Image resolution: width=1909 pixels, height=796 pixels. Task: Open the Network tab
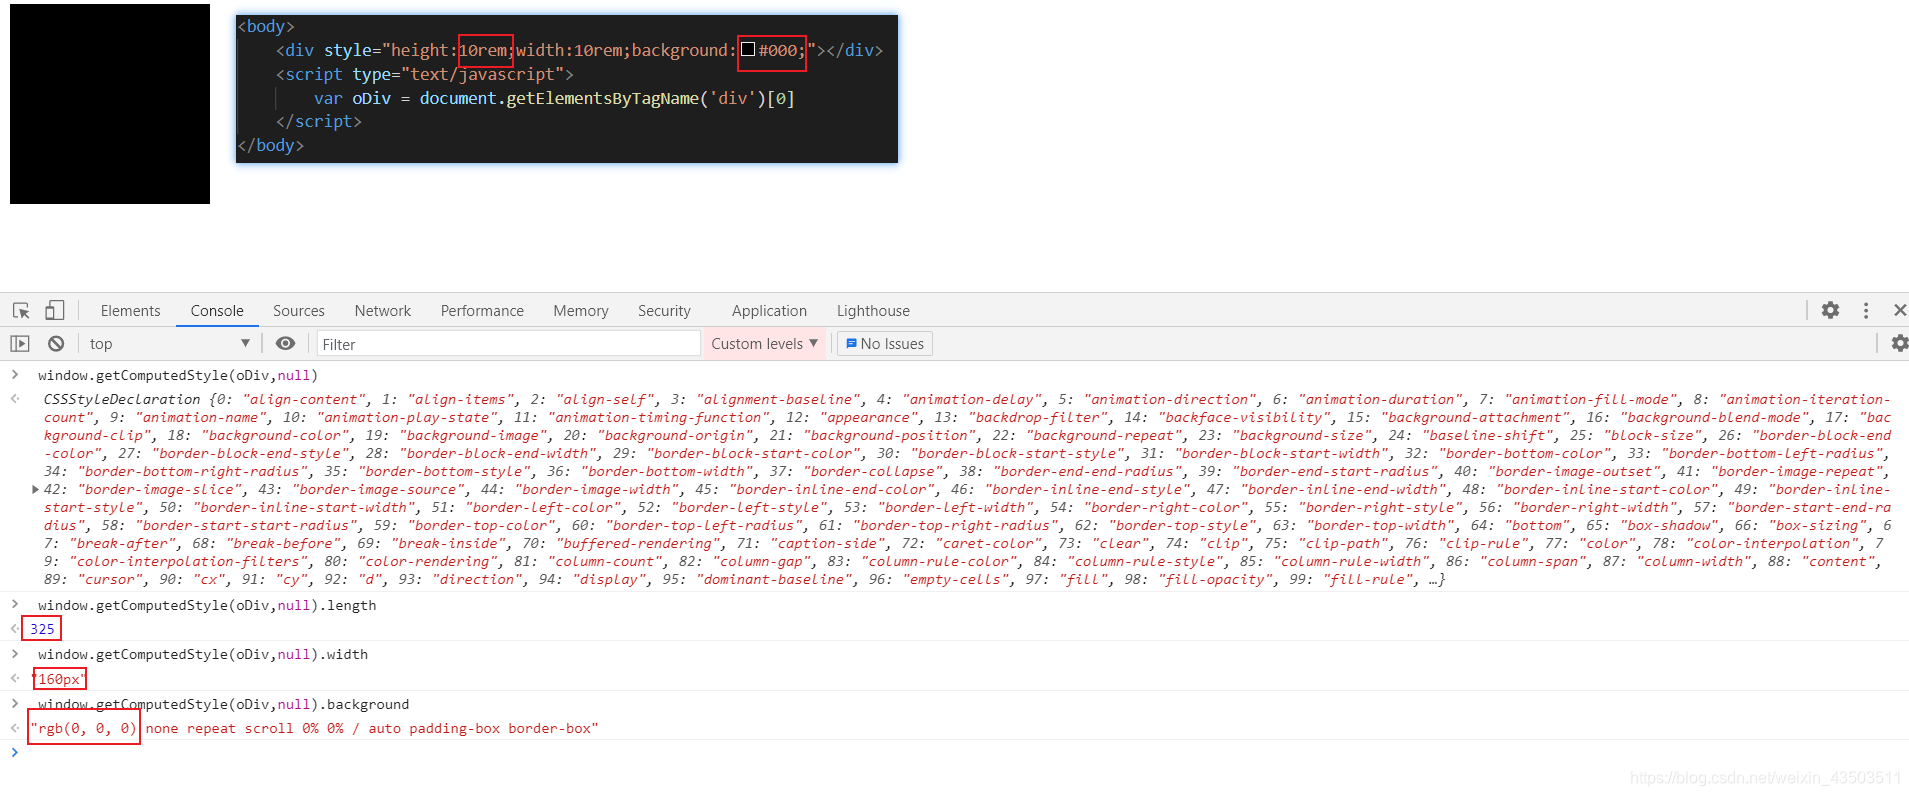(x=383, y=311)
